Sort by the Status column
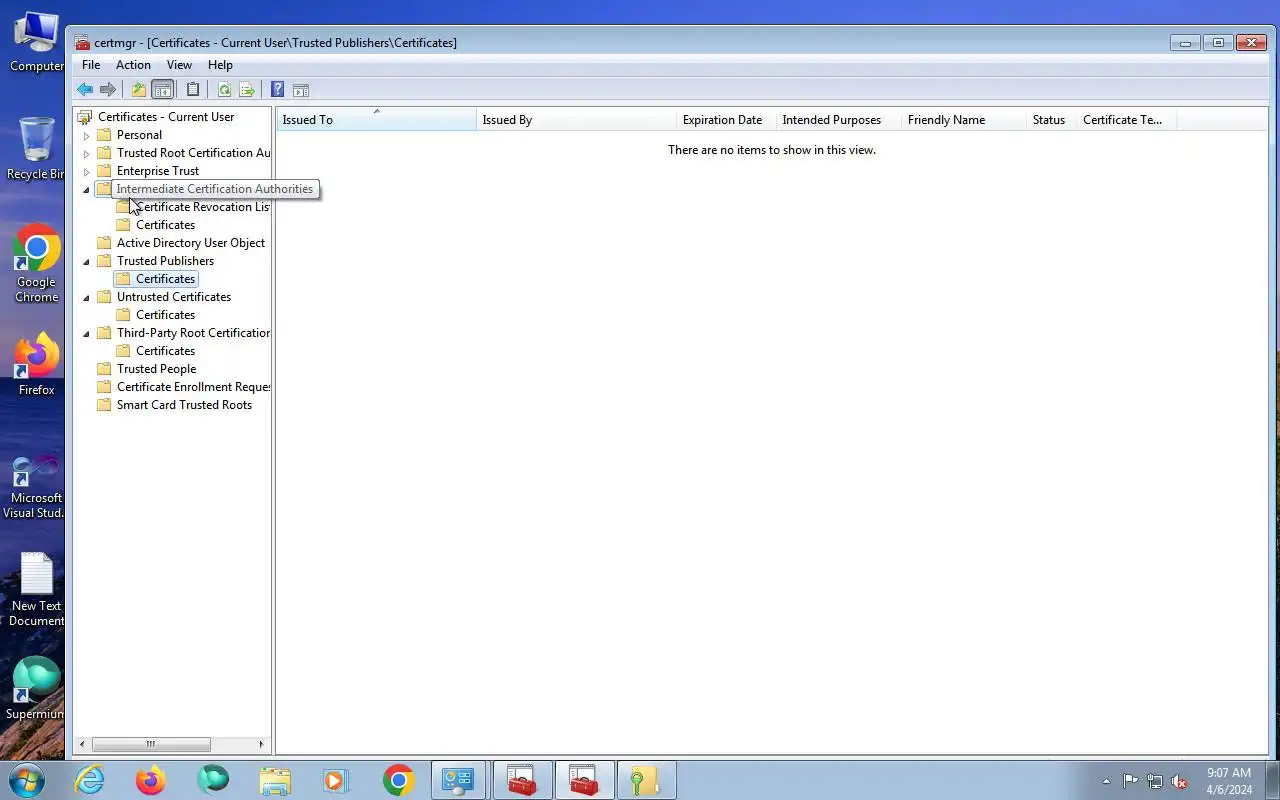Screen dimensions: 1280x800 point(1052,120)
